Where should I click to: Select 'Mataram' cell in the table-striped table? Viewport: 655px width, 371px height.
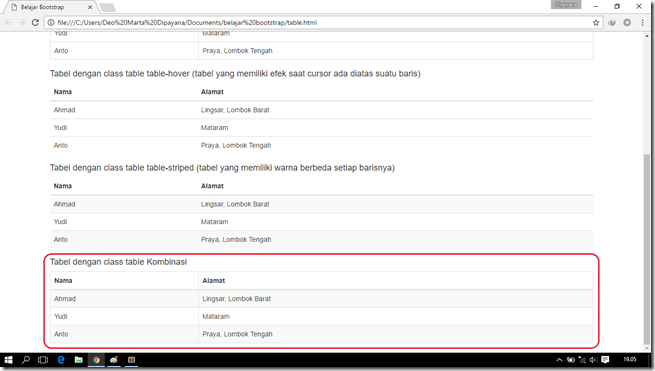click(x=215, y=222)
